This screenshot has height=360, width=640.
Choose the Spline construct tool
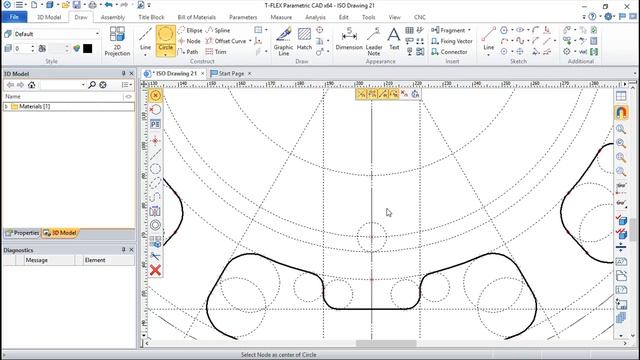(218, 30)
